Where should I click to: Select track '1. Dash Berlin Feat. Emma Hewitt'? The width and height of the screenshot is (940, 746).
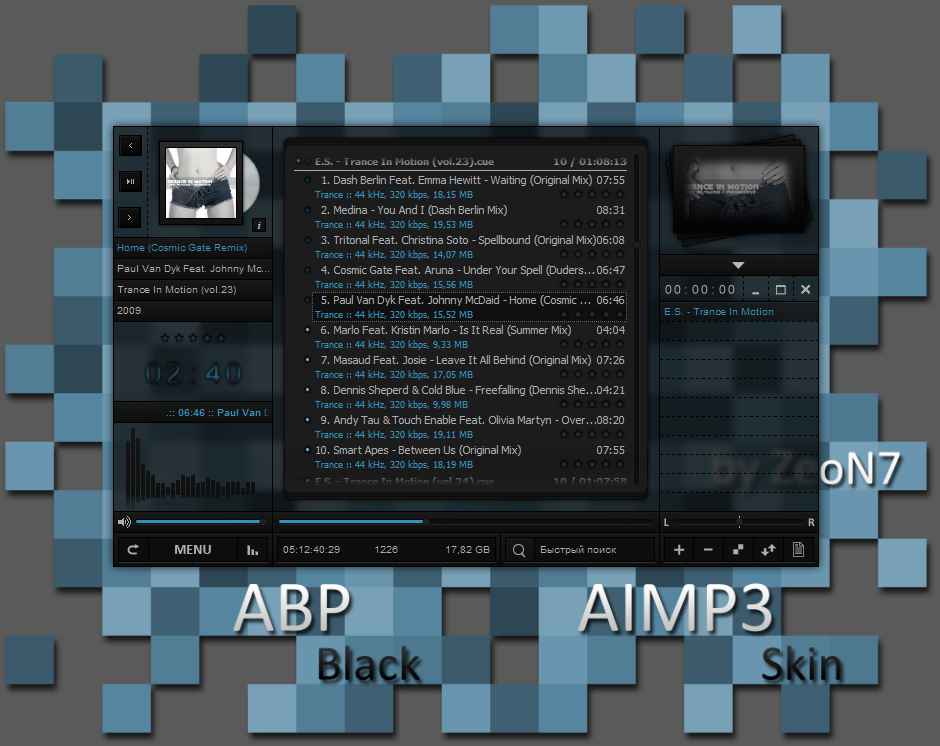pos(470,186)
